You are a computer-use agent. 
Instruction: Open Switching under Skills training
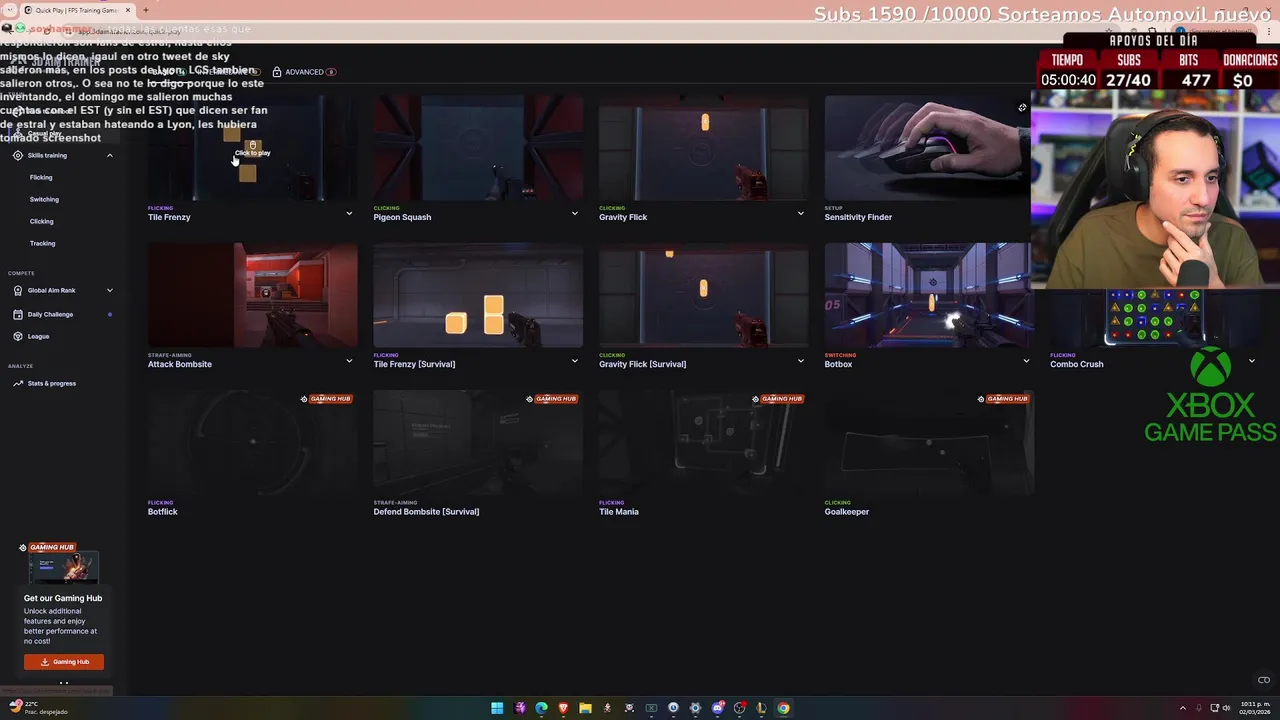[x=44, y=199]
